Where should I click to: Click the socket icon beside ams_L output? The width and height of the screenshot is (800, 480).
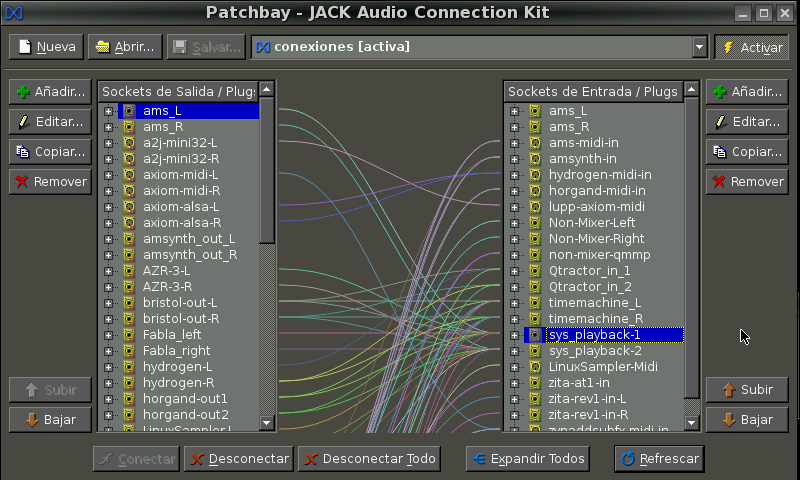[129, 111]
